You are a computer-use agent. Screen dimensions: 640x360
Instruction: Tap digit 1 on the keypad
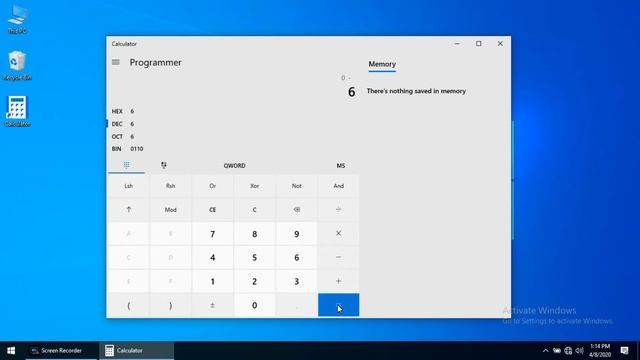213,281
